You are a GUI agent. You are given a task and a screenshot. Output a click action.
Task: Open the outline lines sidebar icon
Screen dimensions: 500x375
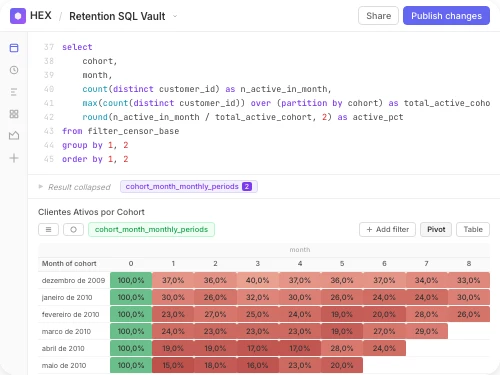(14, 92)
